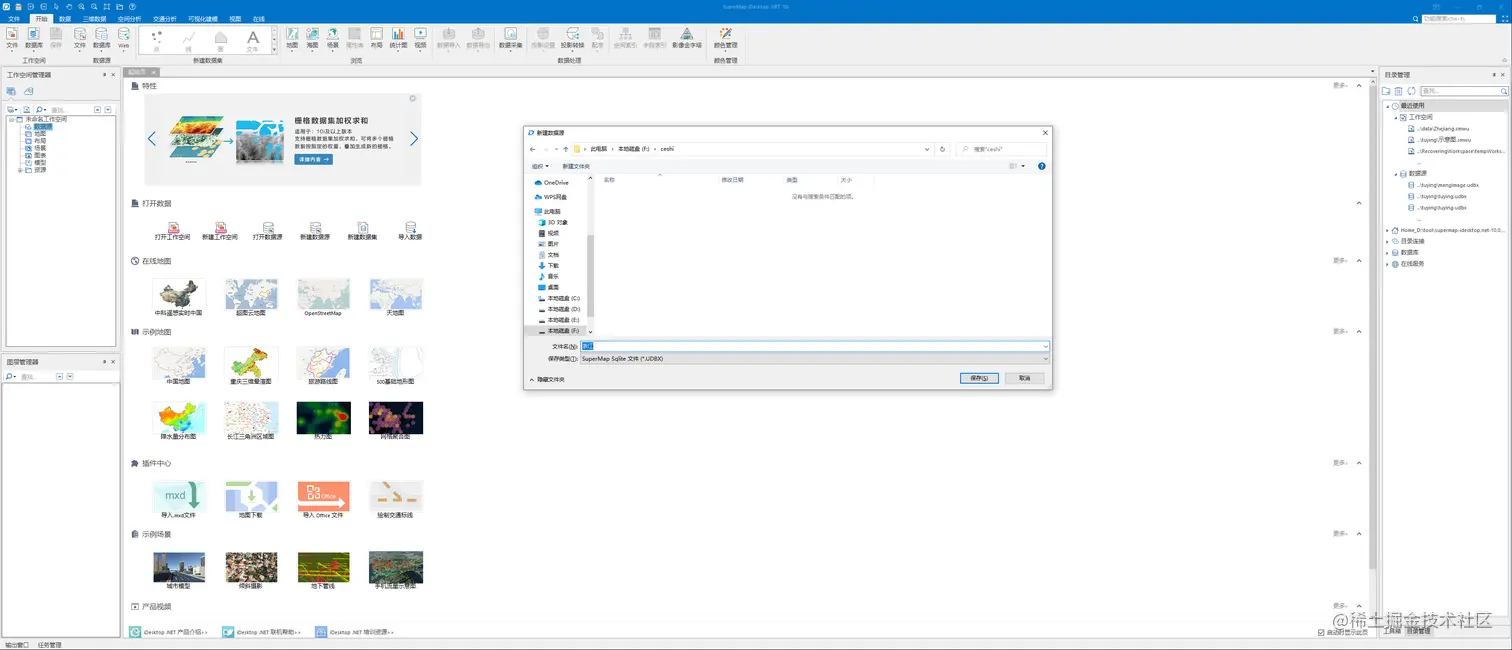Screen dimensions: 1512x650
Task: Switch to the 三维数据 ribbon tab
Action: coord(94,18)
